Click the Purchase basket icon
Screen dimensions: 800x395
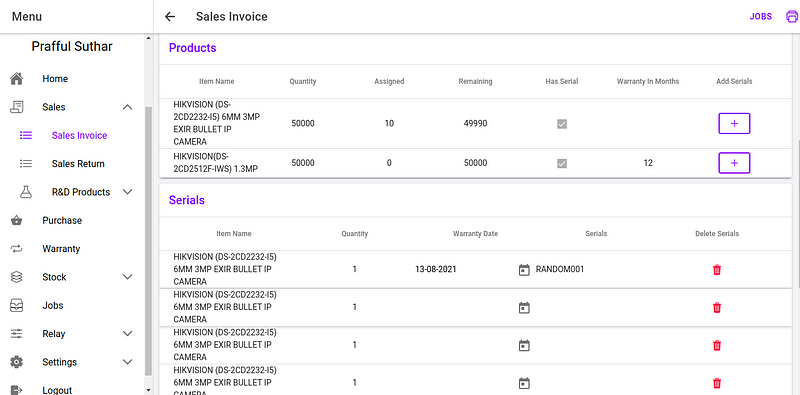click(x=17, y=220)
